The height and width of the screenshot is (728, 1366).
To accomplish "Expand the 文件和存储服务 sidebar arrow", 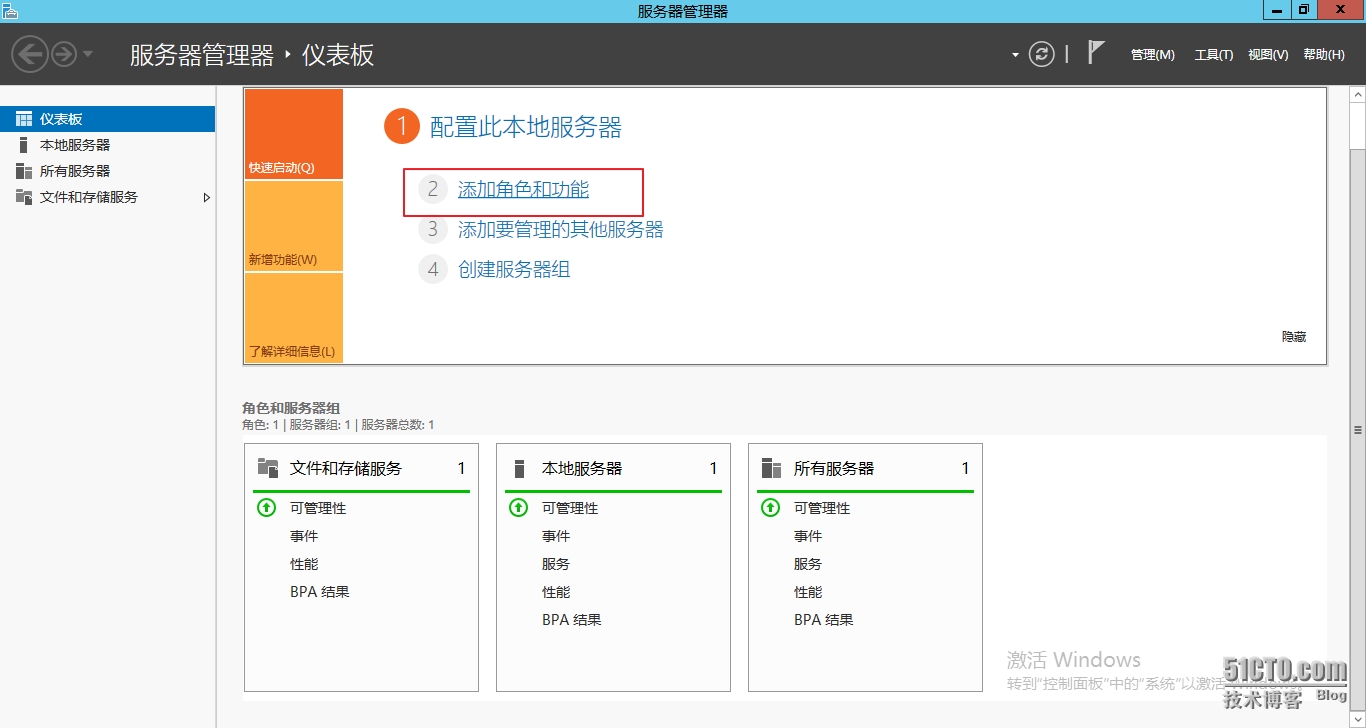I will point(207,198).
